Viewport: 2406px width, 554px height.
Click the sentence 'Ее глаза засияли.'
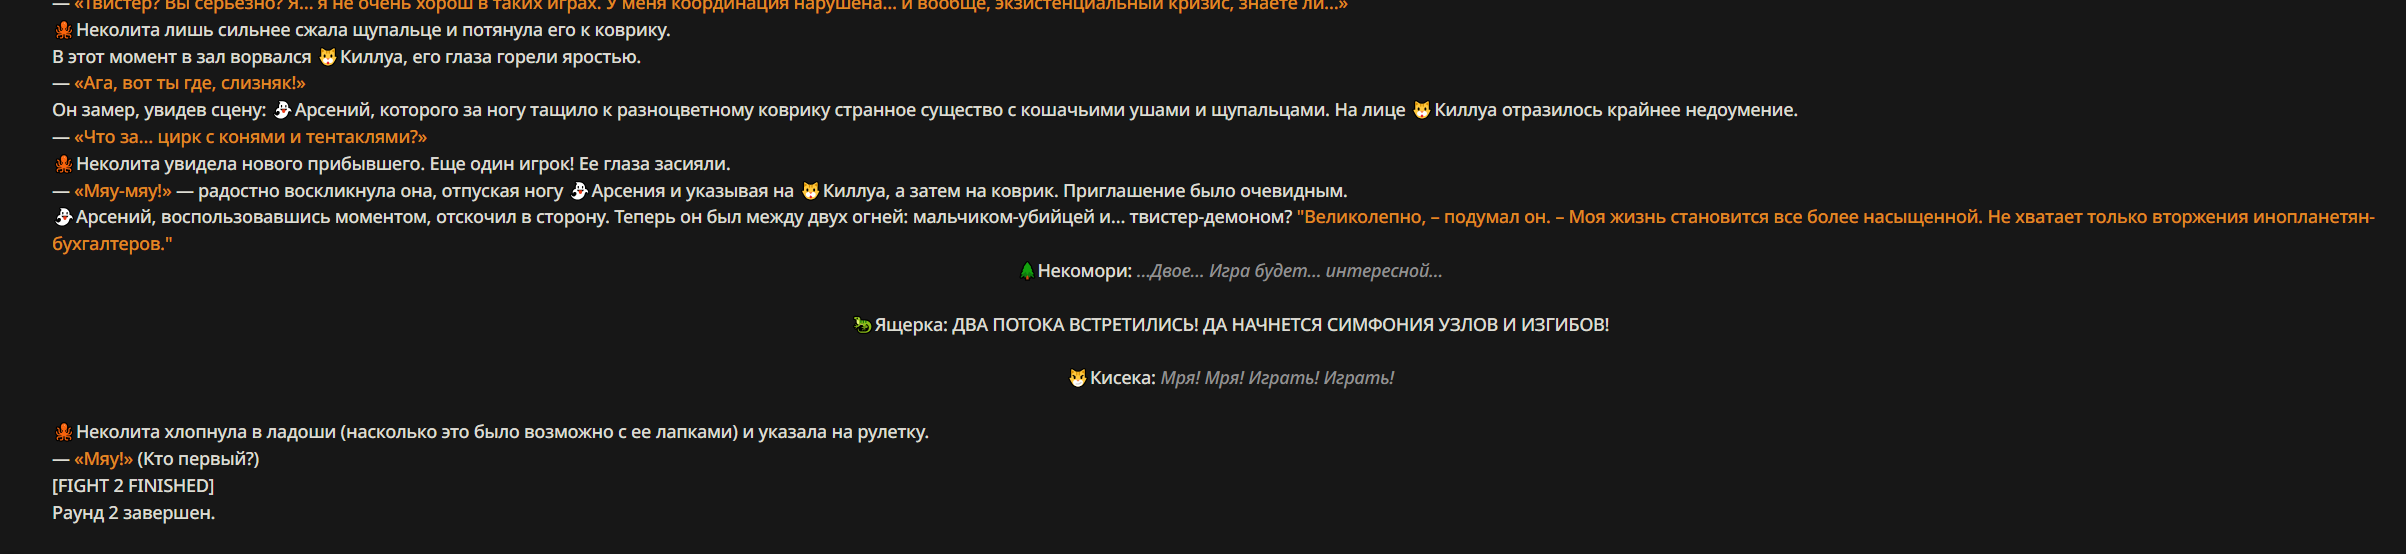[655, 164]
